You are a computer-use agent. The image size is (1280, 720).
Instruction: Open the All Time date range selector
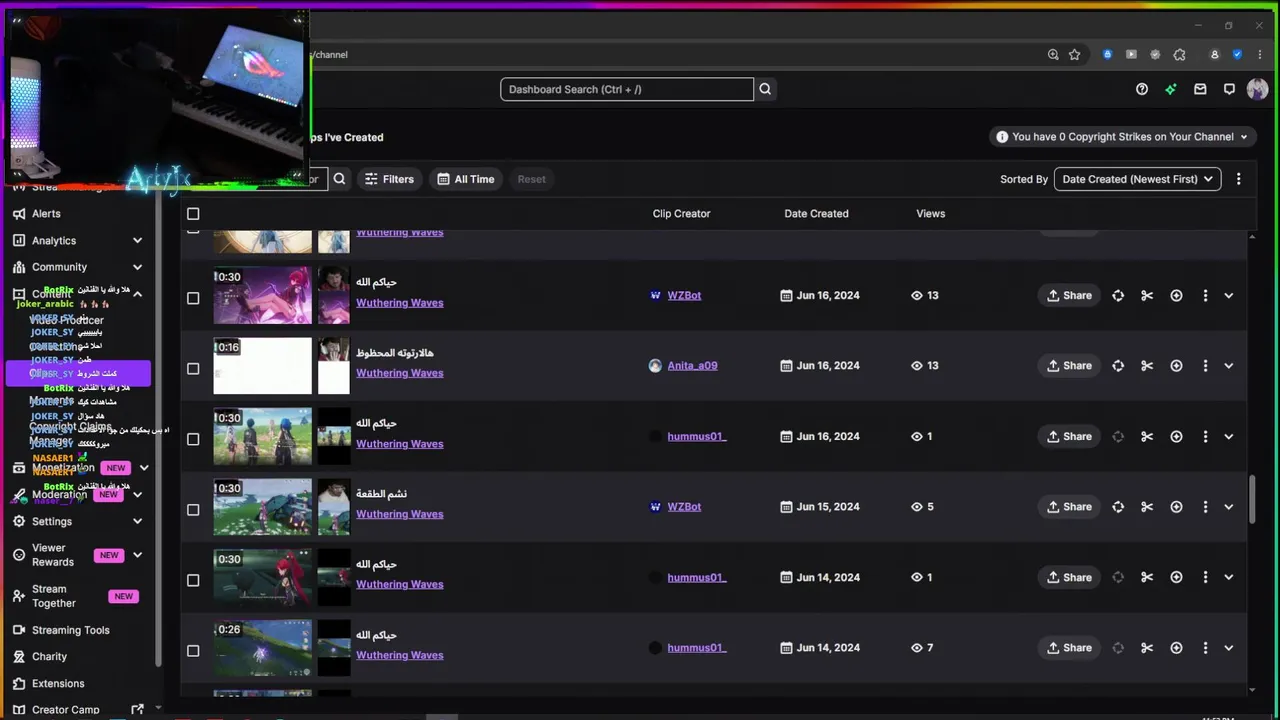point(466,179)
